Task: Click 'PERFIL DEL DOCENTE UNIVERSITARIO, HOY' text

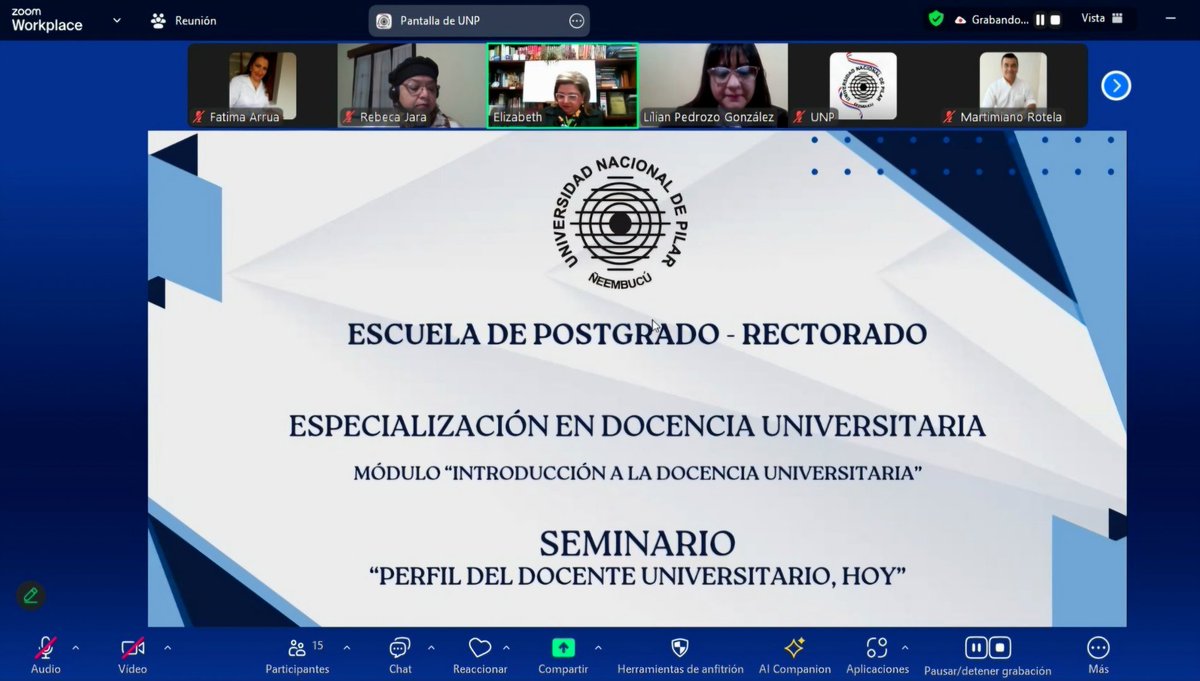Action: click(x=637, y=576)
